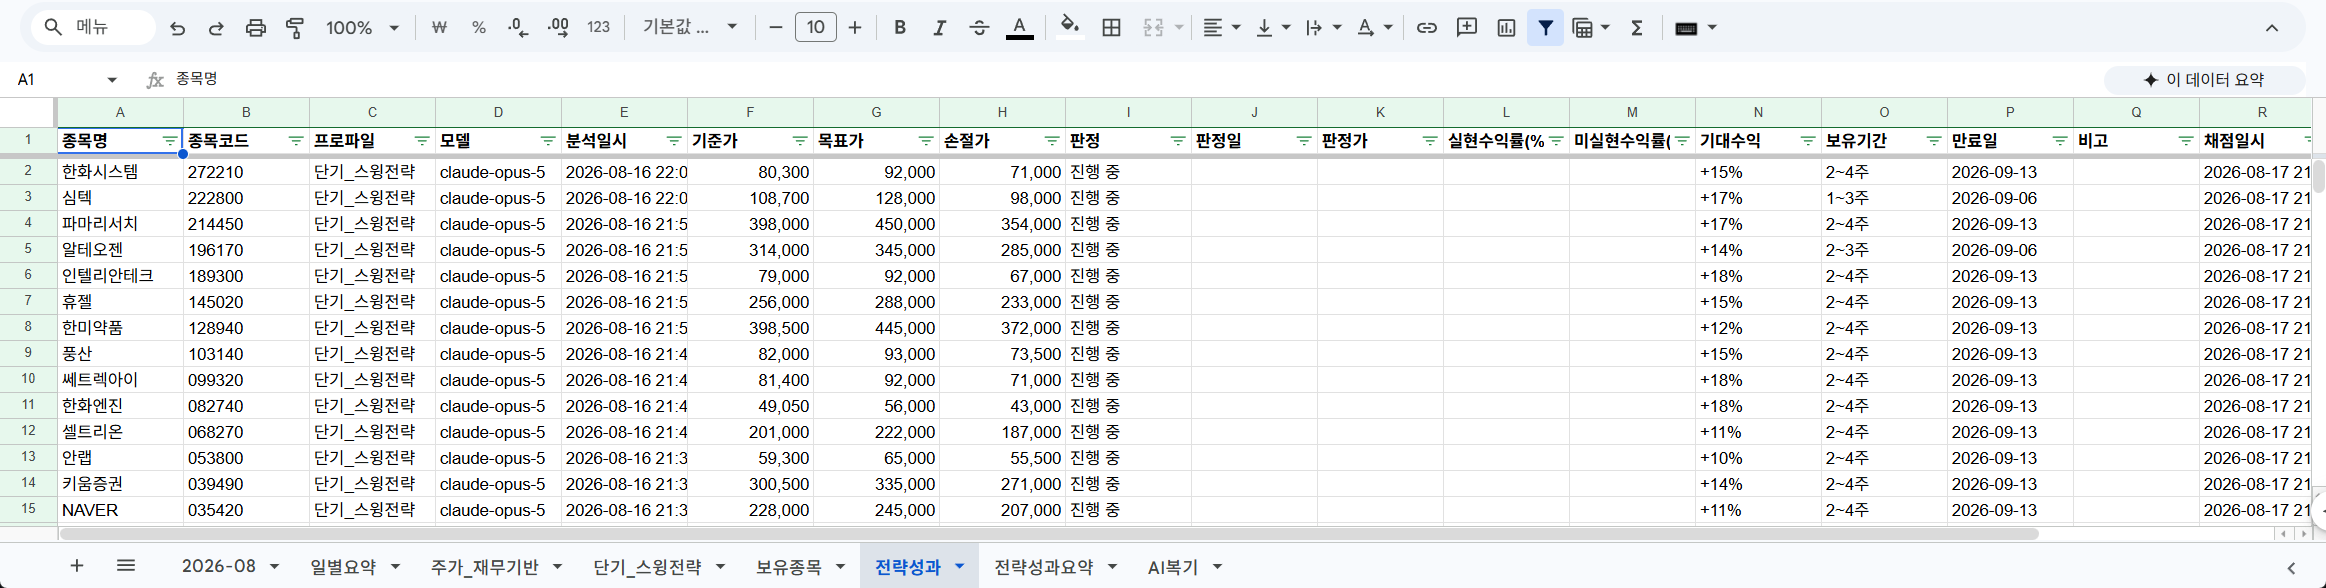This screenshot has width=2326, height=588.
Task: Click 이 데이터 요약 button
Action: (x=2204, y=80)
